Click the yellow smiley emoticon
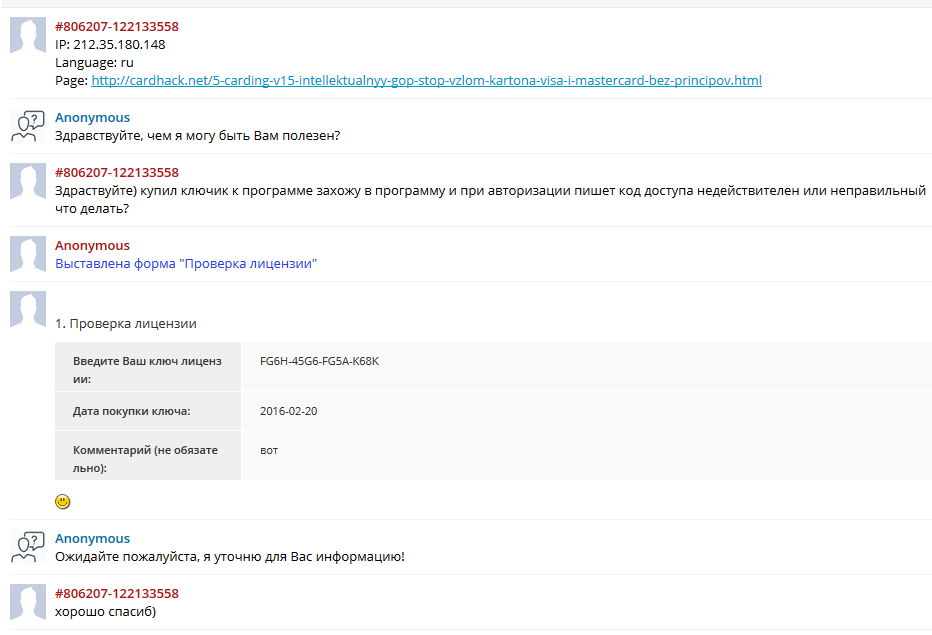This screenshot has width=932, height=635. (x=62, y=502)
